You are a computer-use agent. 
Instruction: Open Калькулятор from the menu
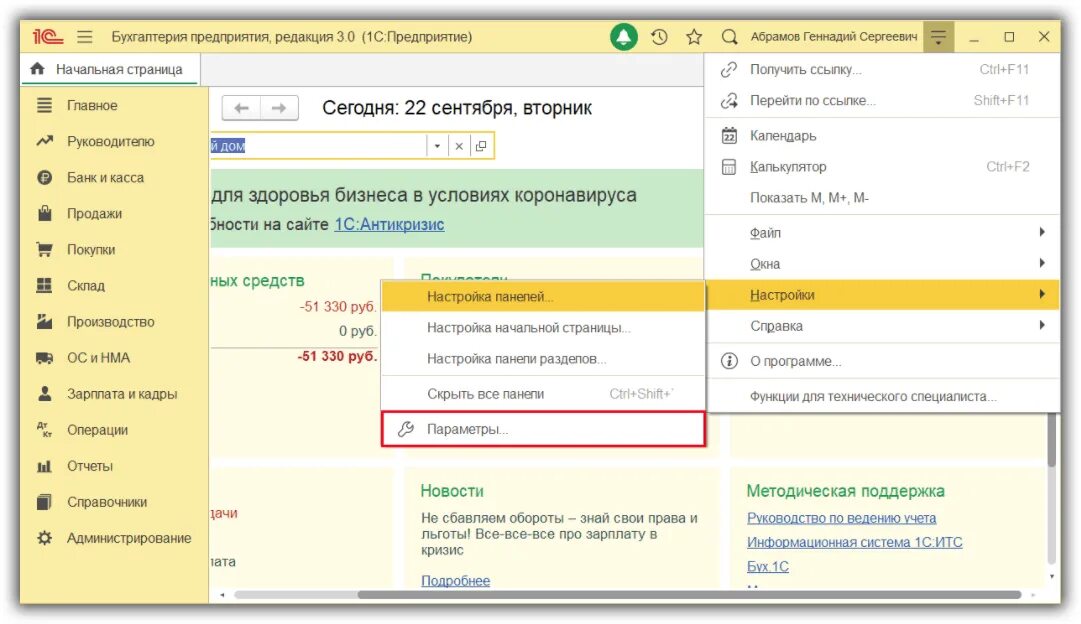[882, 167]
